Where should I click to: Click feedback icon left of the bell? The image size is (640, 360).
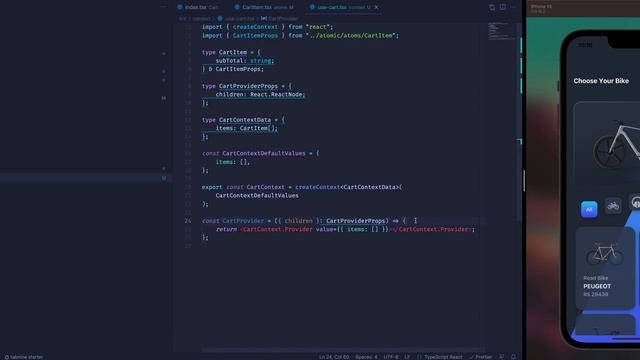coord(502,357)
